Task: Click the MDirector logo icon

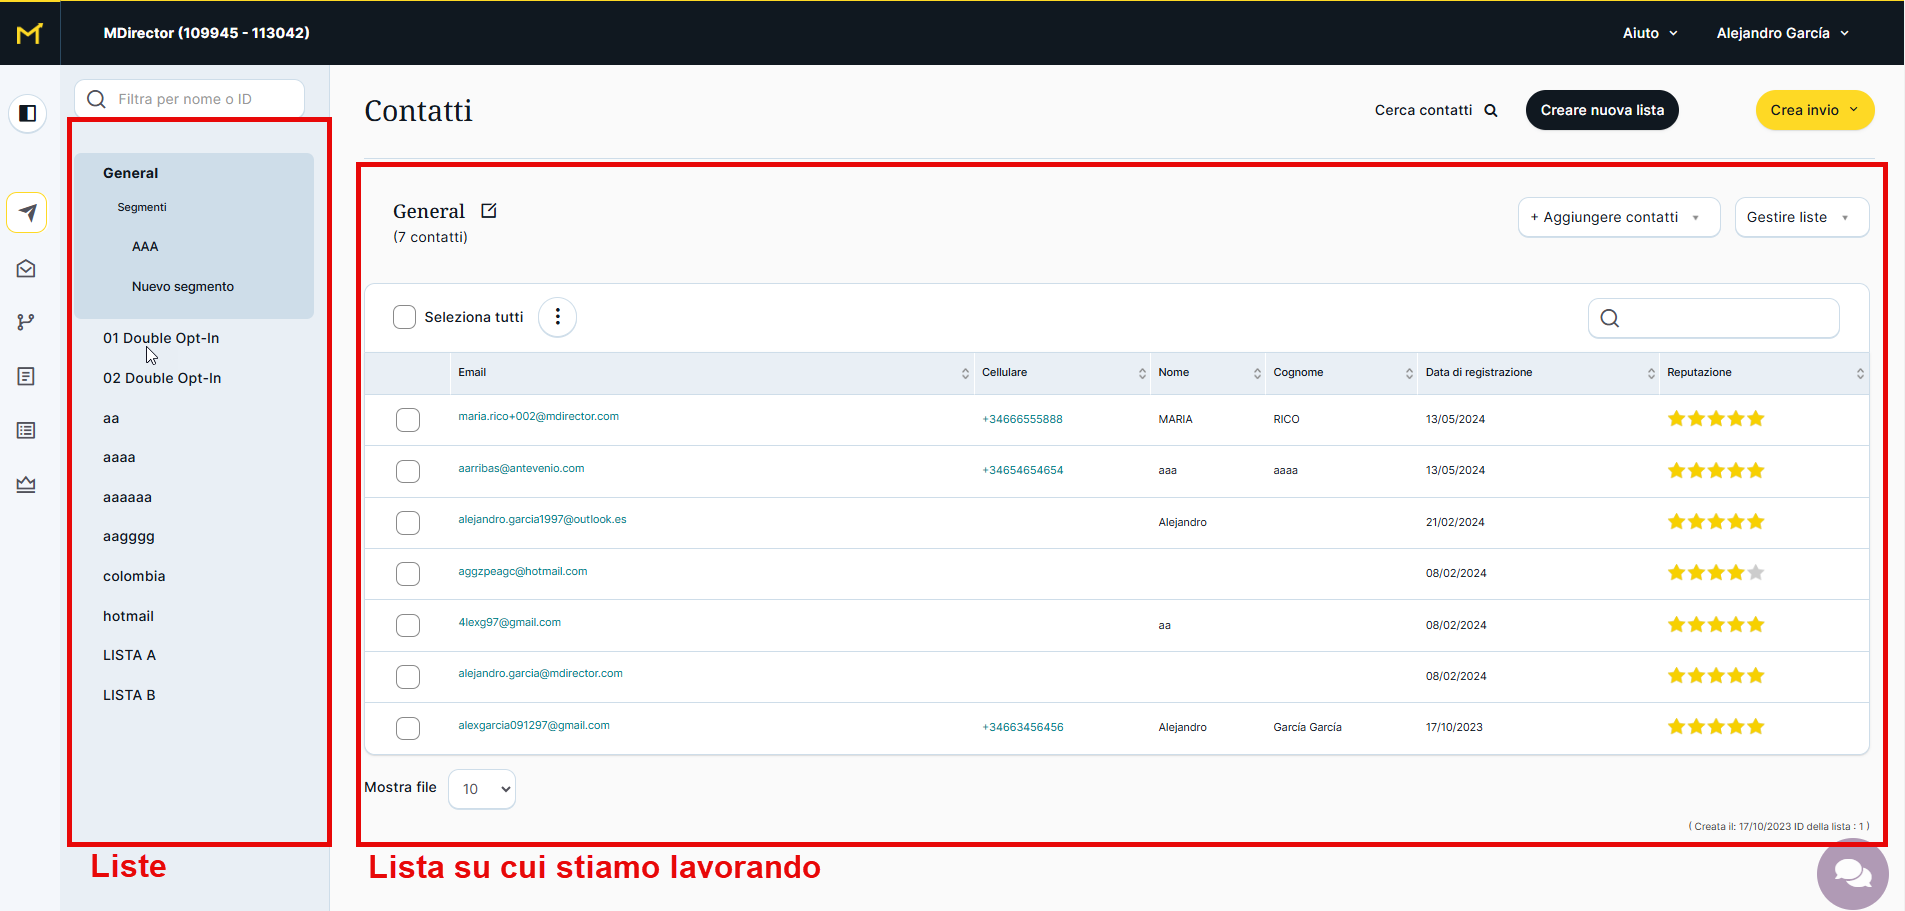Action: pos(29,33)
